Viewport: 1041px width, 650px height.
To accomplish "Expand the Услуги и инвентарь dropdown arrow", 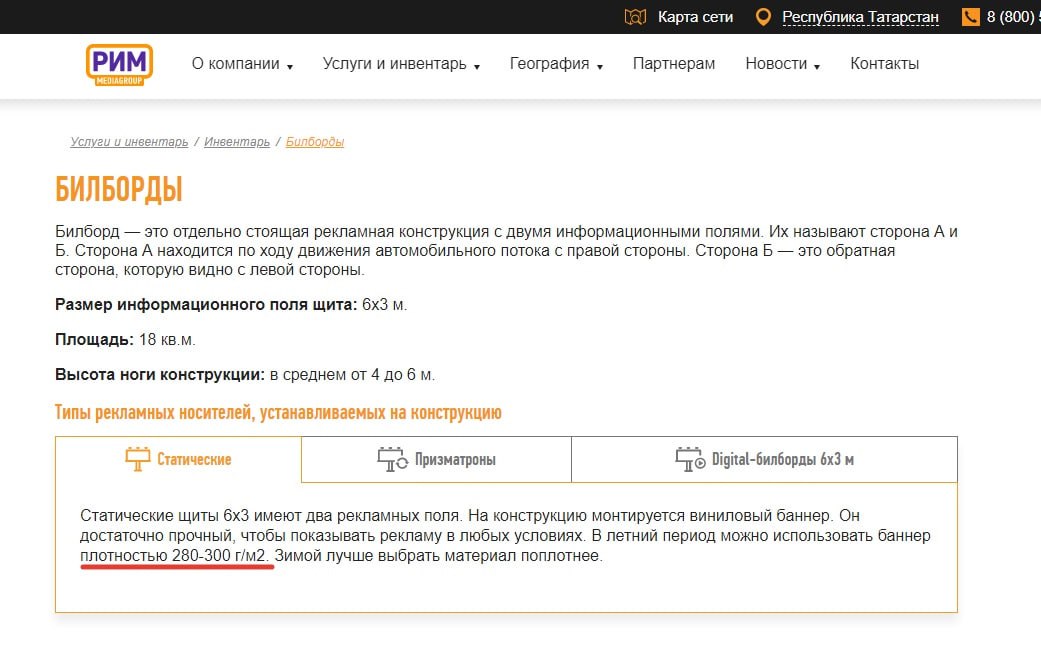I will pyautogui.click(x=477, y=66).
